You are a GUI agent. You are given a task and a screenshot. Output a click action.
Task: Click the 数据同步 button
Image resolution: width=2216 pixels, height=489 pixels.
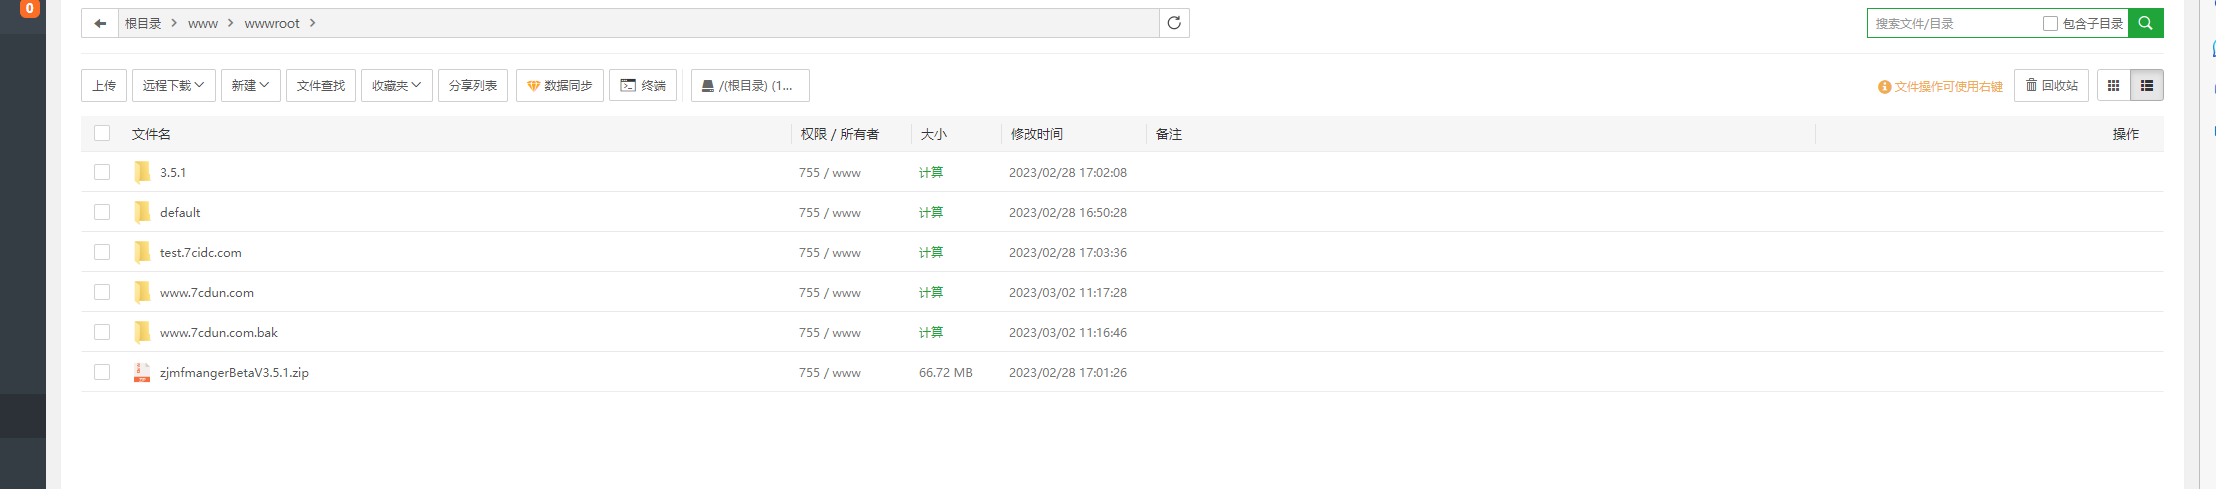(x=560, y=86)
